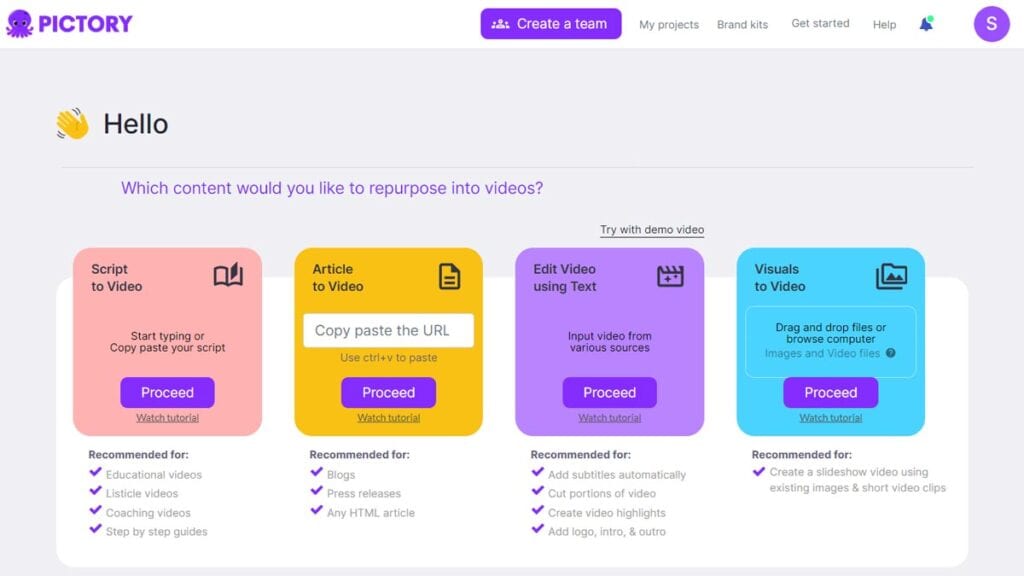1024x576 pixels.
Task: Click 'Press releases' list item
Action: click(x=364, y=494)
